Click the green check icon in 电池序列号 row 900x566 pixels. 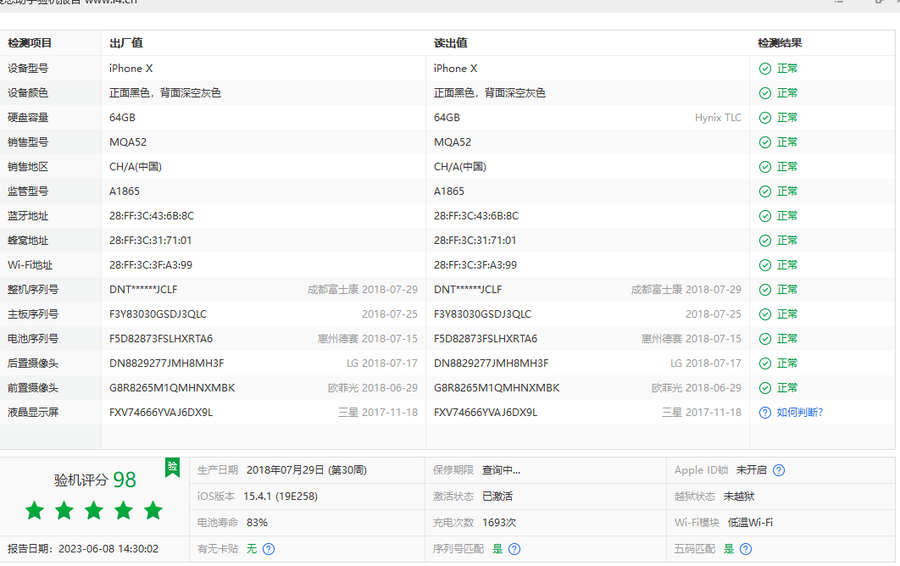(765, 339)
